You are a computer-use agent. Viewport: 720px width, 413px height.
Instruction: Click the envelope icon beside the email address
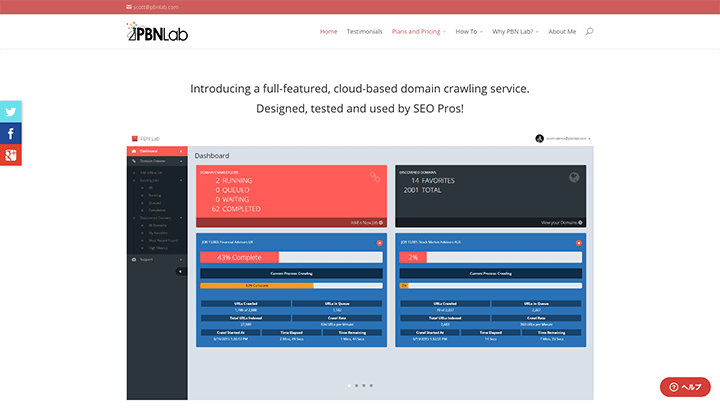click(x=129, y=7)
